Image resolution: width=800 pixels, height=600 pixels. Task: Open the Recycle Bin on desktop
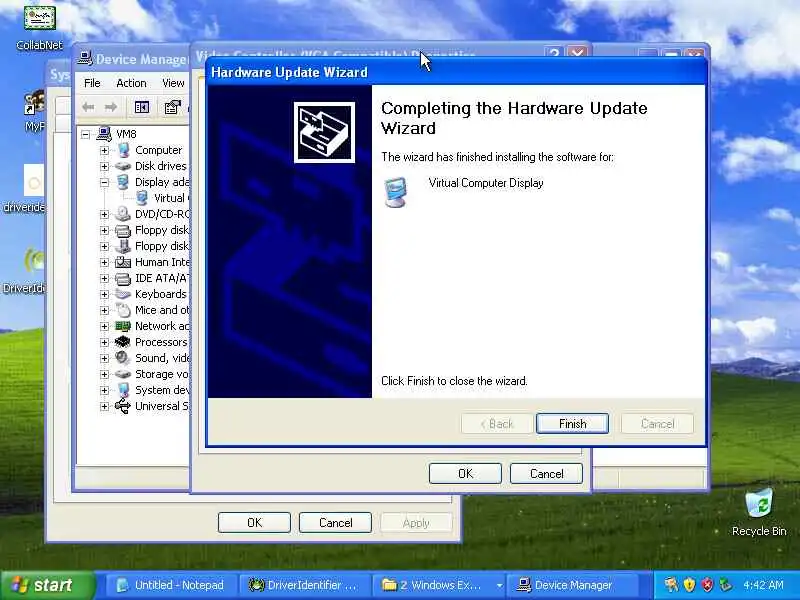(759, 512)
